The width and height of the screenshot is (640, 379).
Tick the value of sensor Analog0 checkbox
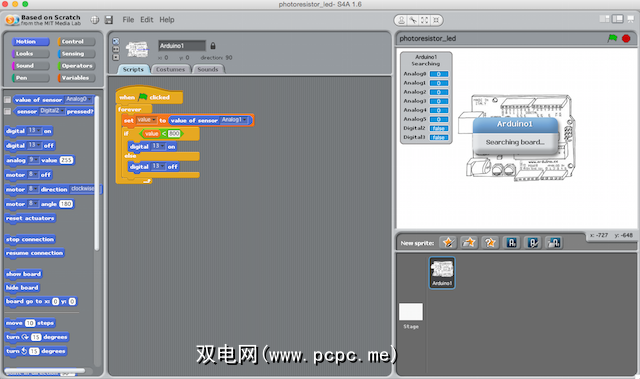pos(7,100)
